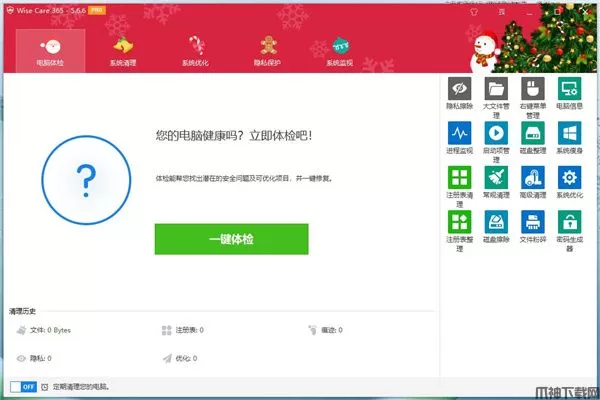The width and height of the screenshot is (600, 400).
Task: Switch to the 系统监视 system monitor tab
Action: pyautogui.click(x=340, y=51)
